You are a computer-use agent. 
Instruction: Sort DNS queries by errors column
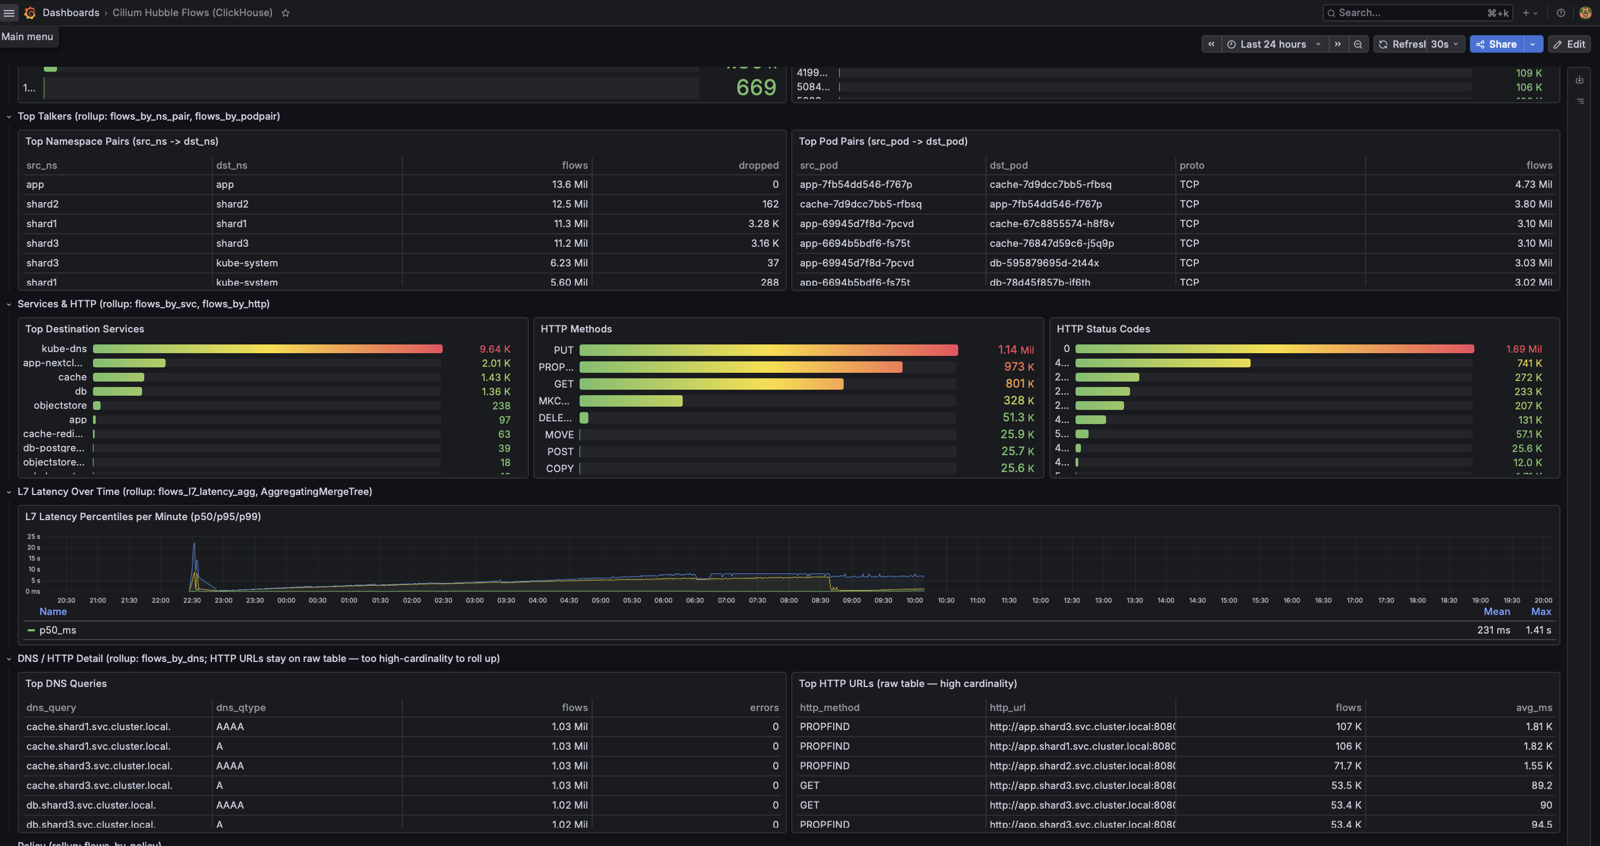pos(764,708)
